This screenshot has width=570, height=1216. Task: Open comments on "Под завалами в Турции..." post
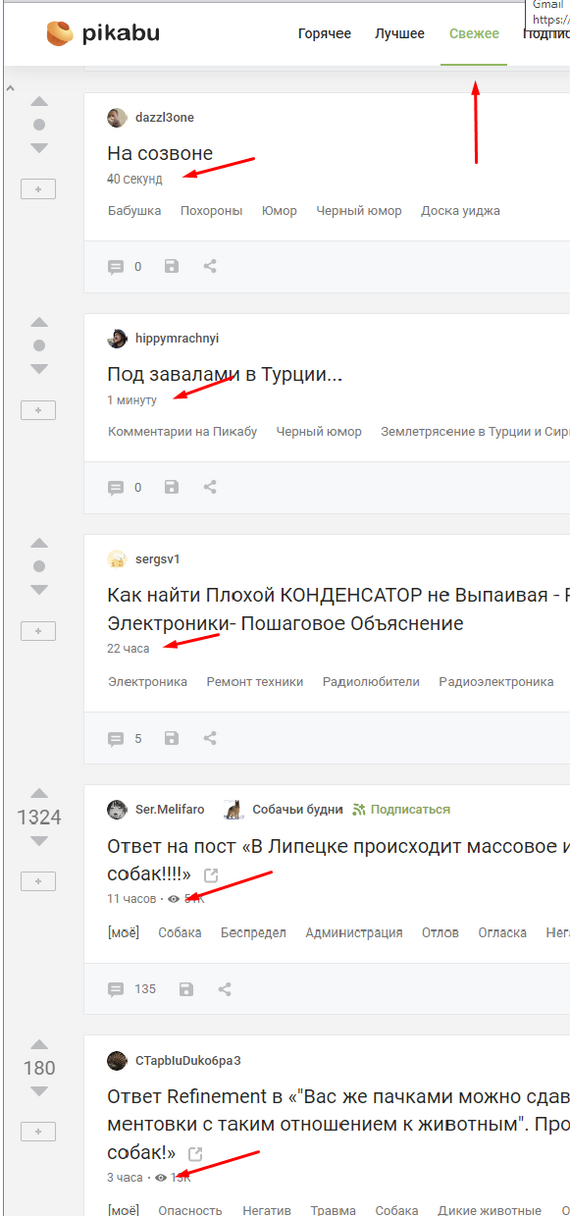point(116,488)
